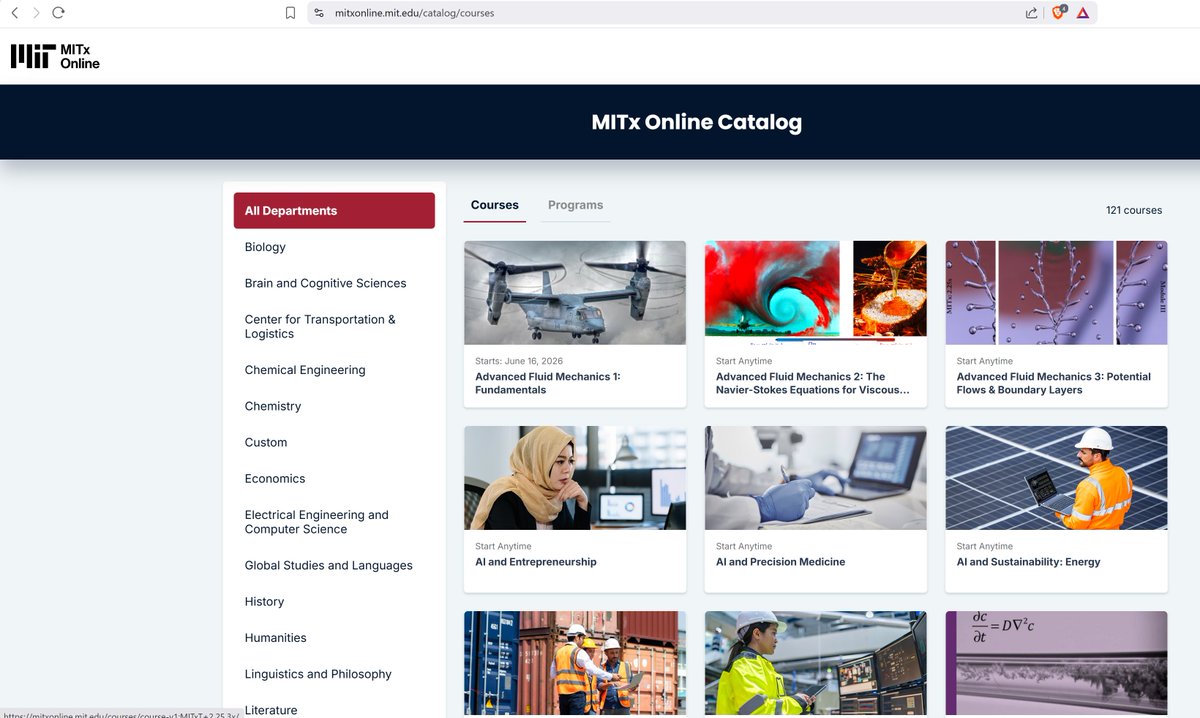Bookmark this page with the bookmark icon

tap(290, 13)
